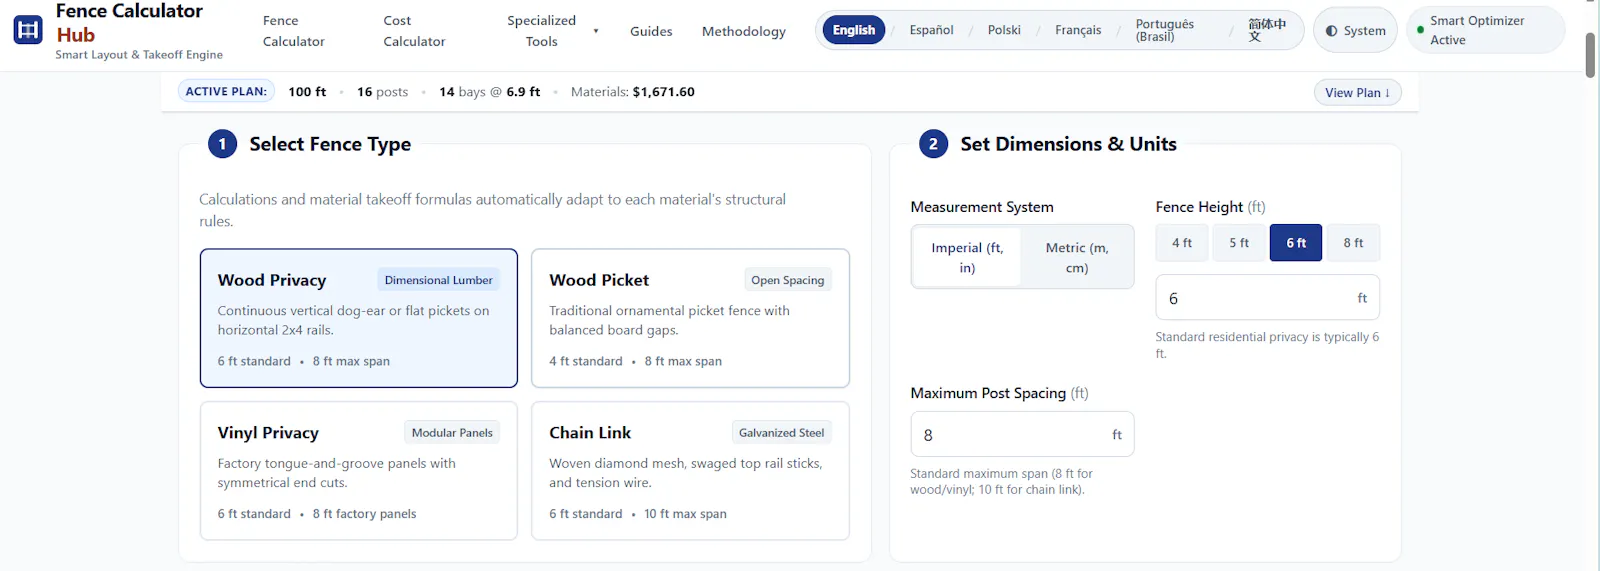Choose Imperial (ft, in) measurement system
The height and width of the screenshot is (571, 1600).
click(967, 257)
